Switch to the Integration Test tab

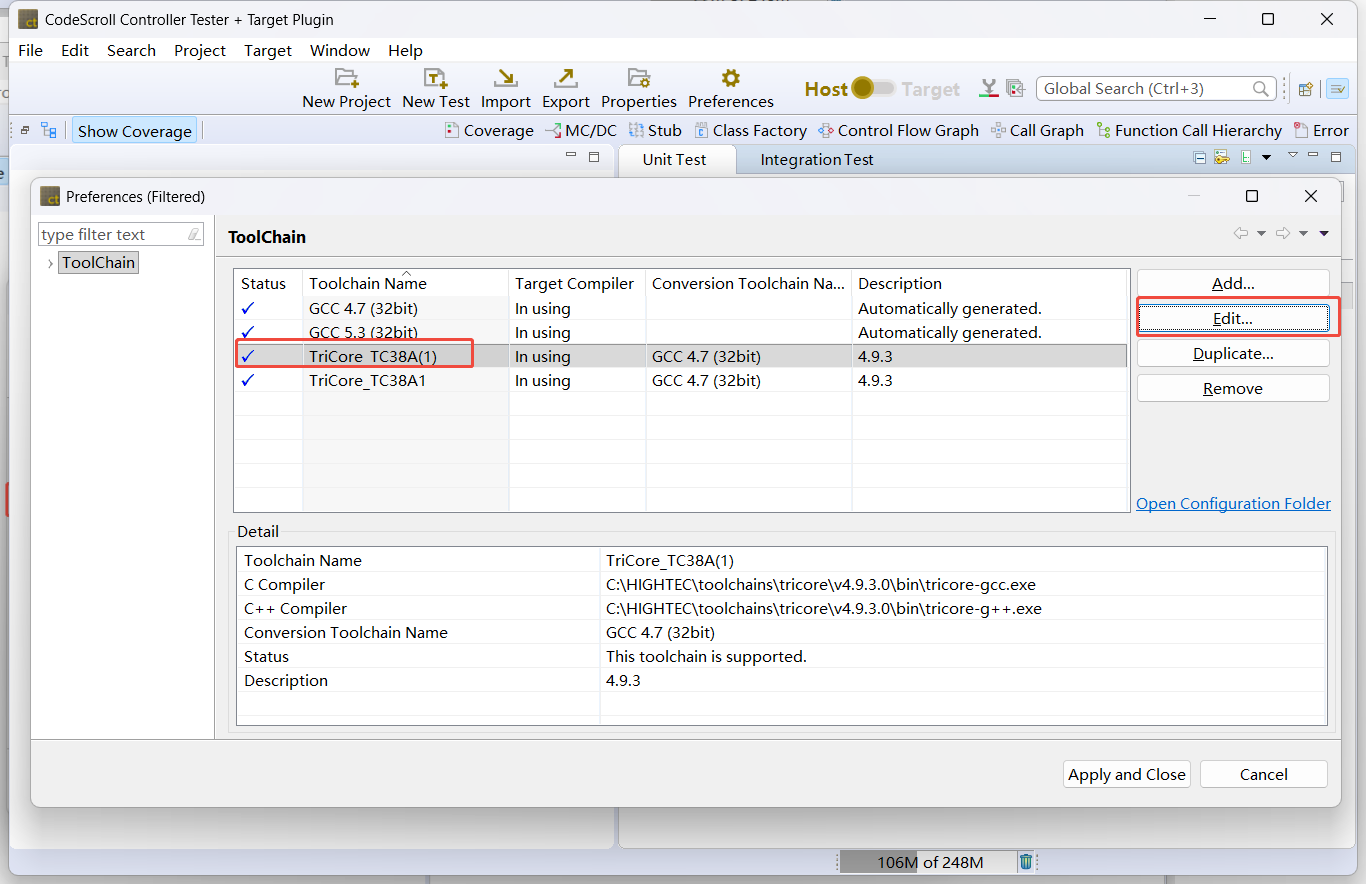click(x=816, y=160)
